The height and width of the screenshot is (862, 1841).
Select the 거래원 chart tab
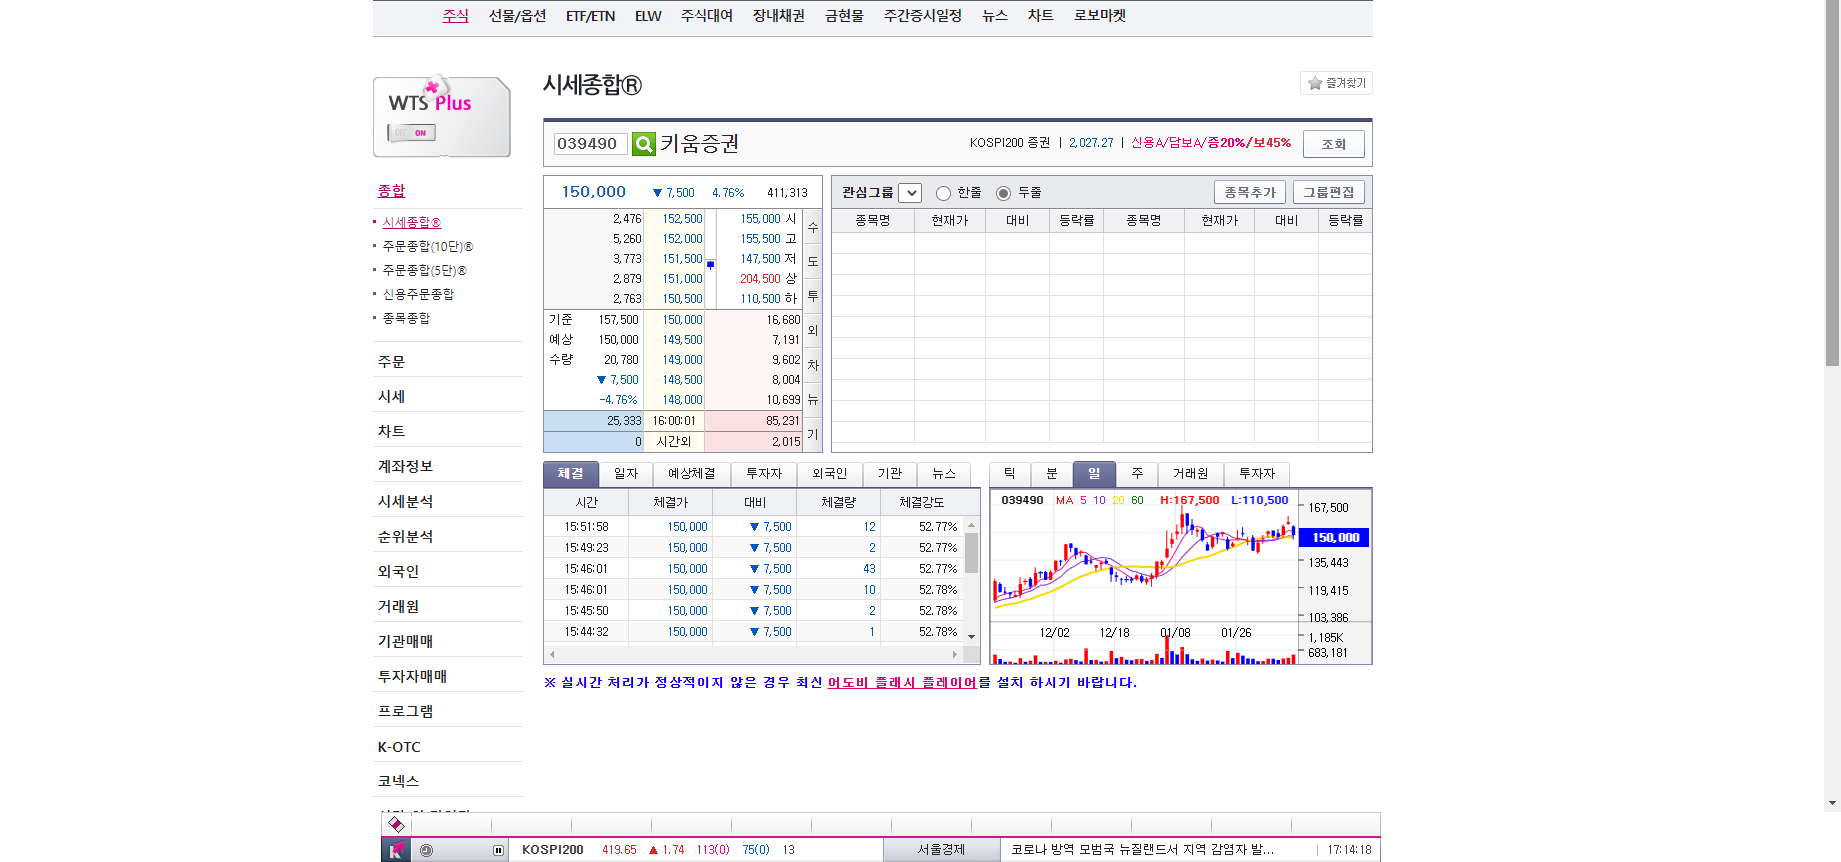pyautogui.click(x=1190, y=474)
